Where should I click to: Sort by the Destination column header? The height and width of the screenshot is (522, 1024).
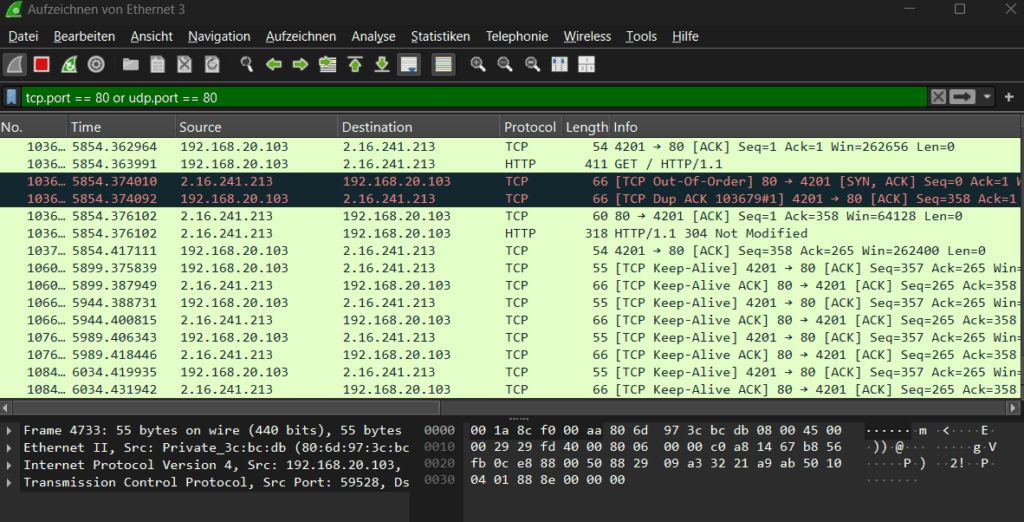click(x=420, y=127)
